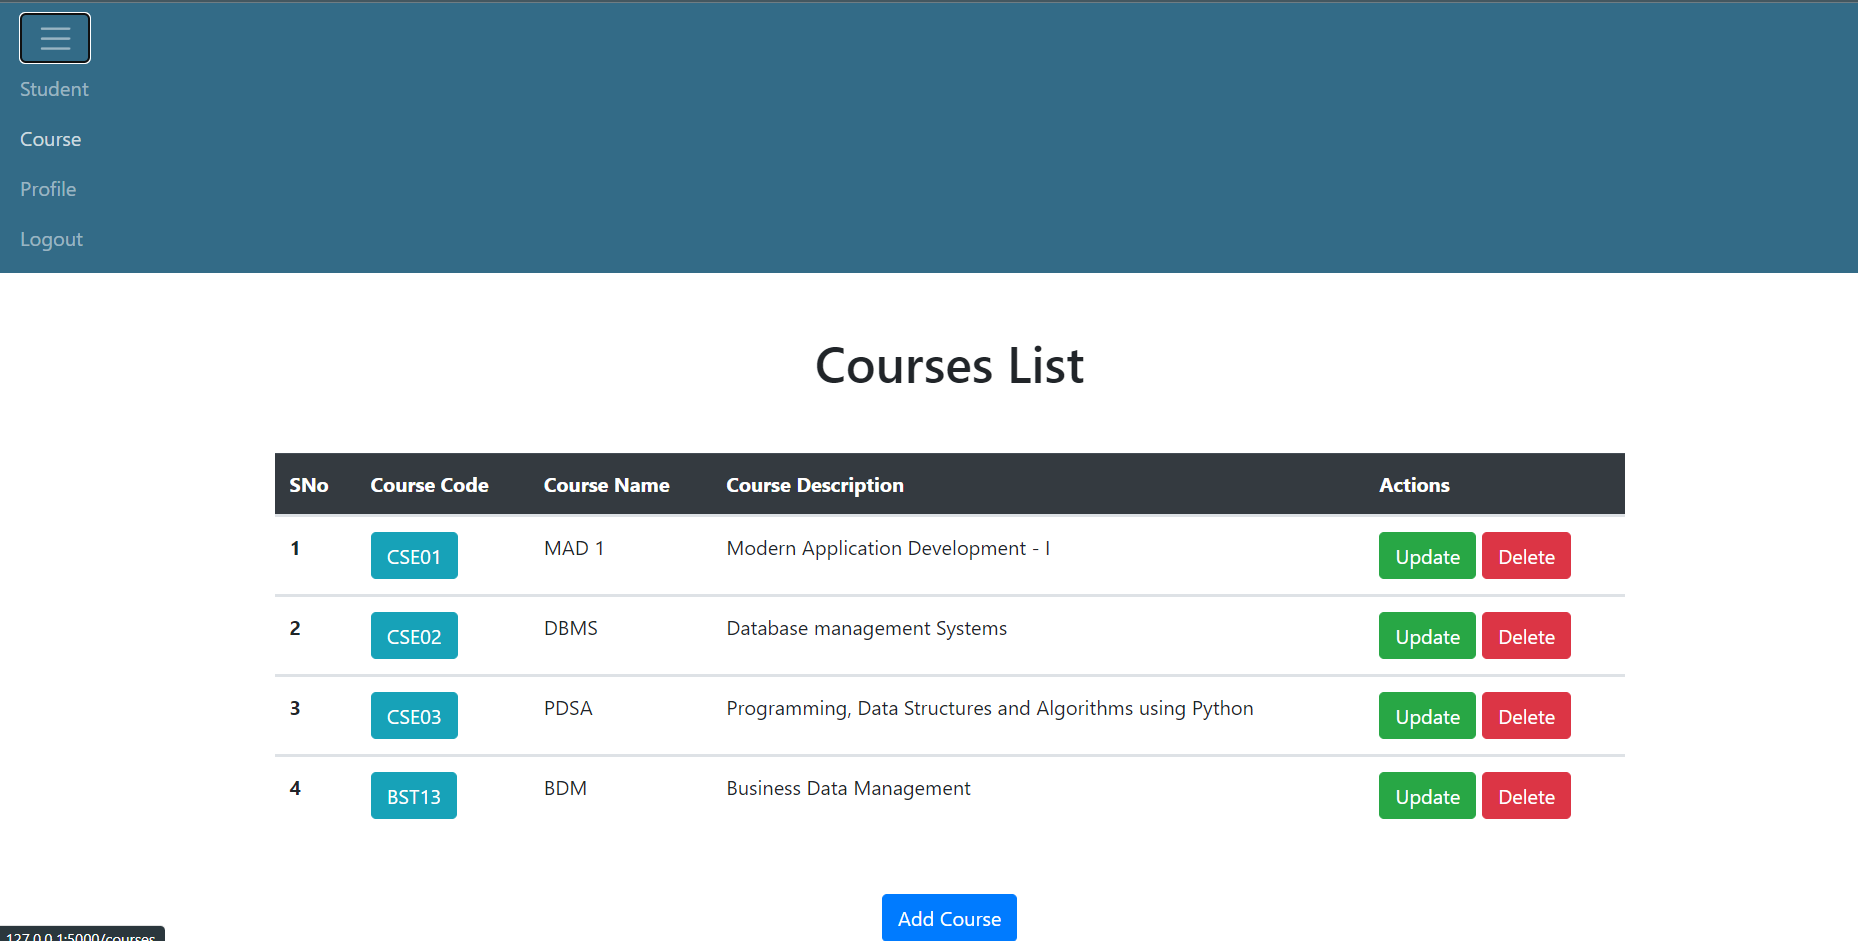Screen dimensions: 1858x941
Task: Click the CSE01 course code badge
Action: 413,556
